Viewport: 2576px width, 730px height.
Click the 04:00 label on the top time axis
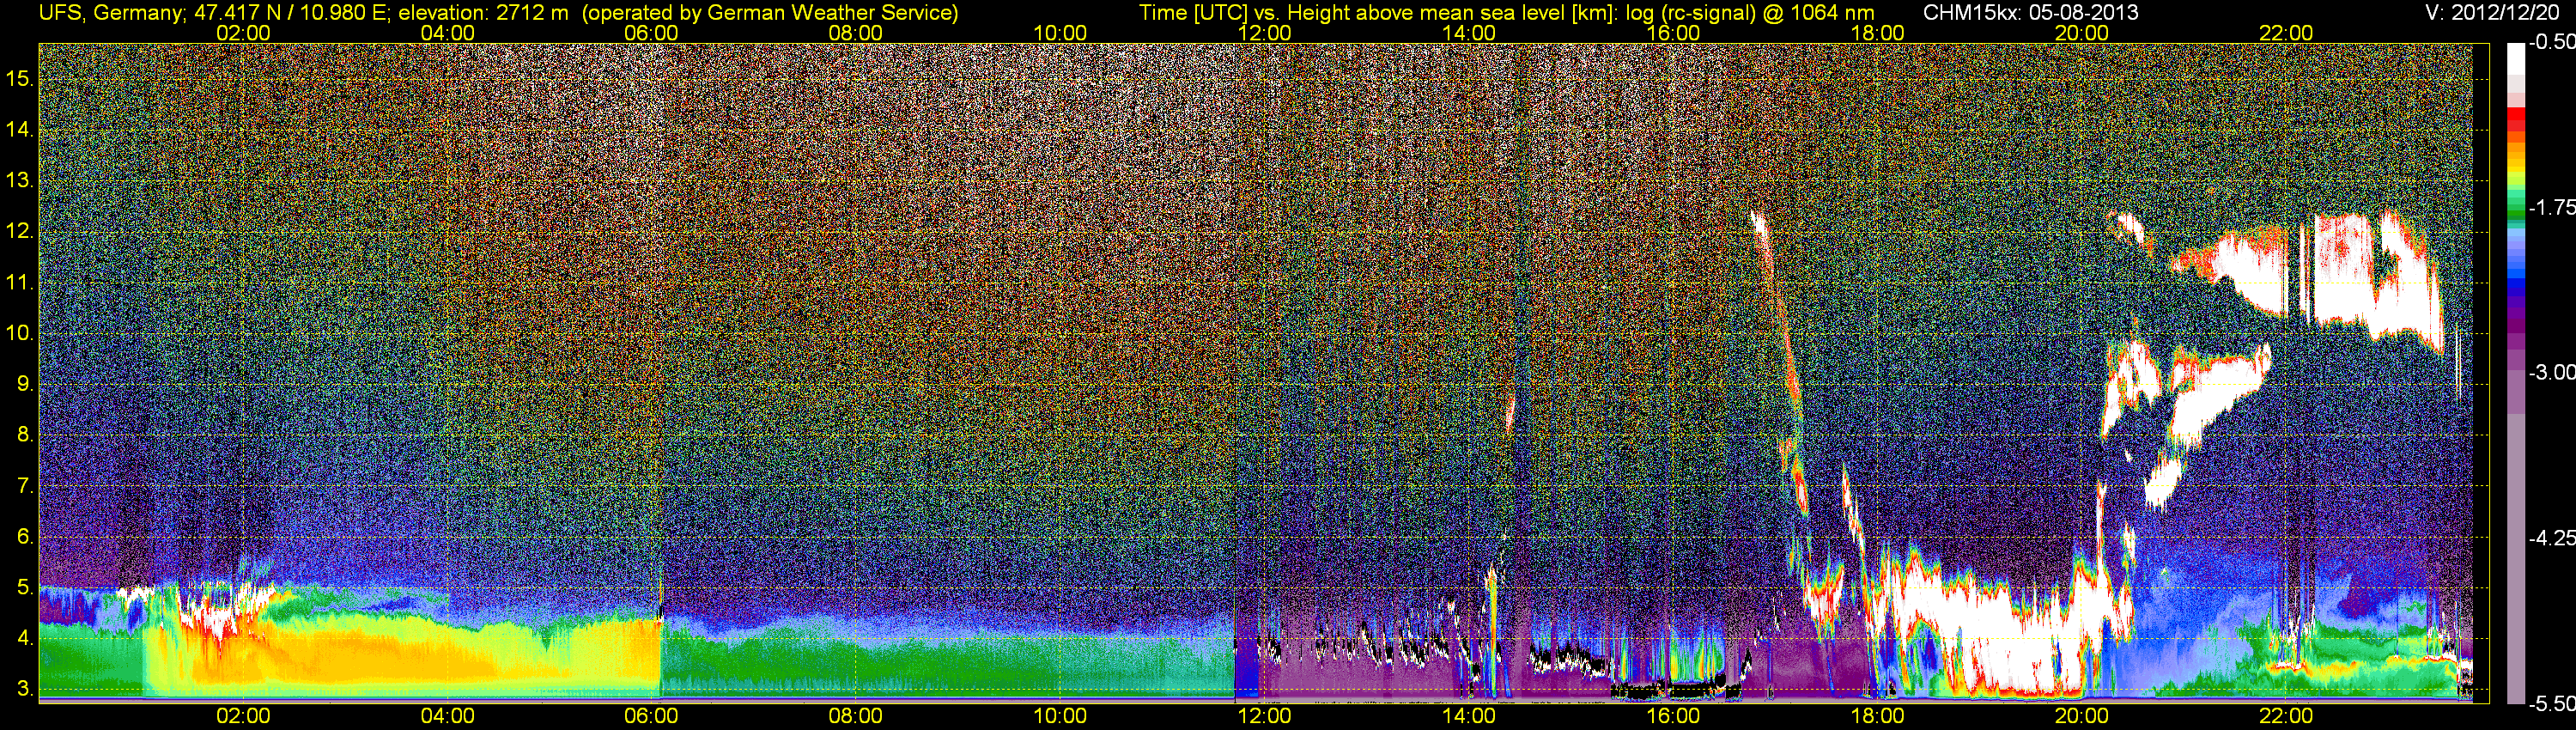(x=447, y=33)
